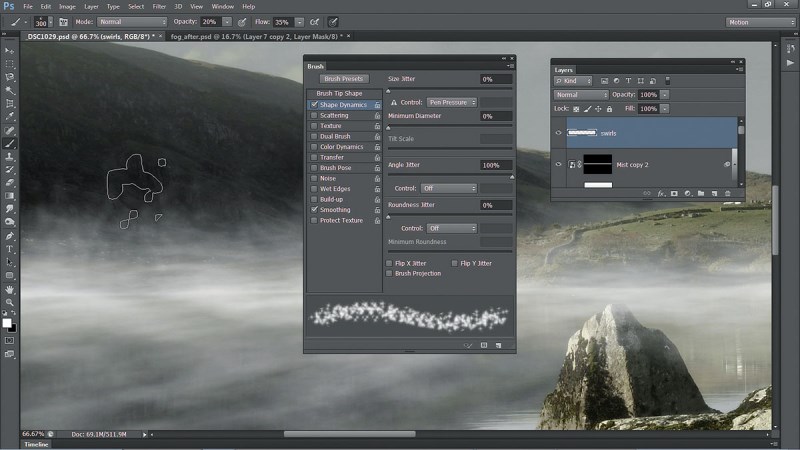Open the brush Mode dropdown
800x450 pixels.
133,22
